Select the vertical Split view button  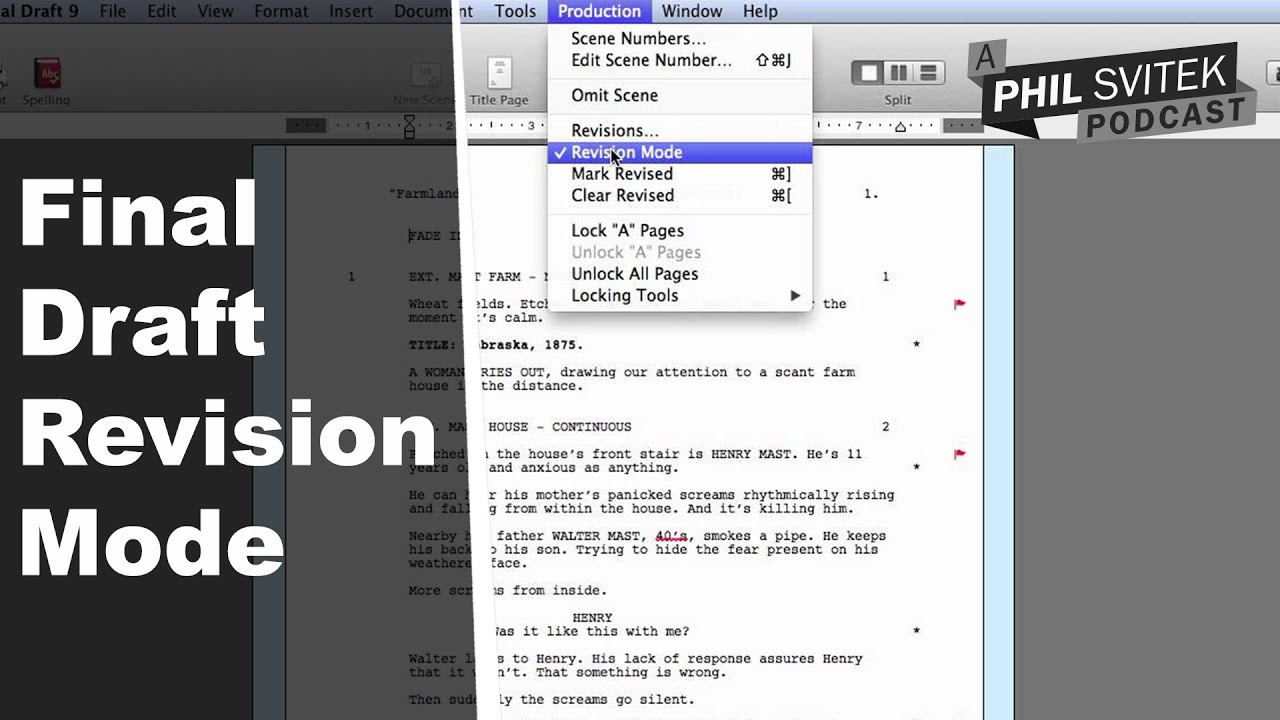898,73
